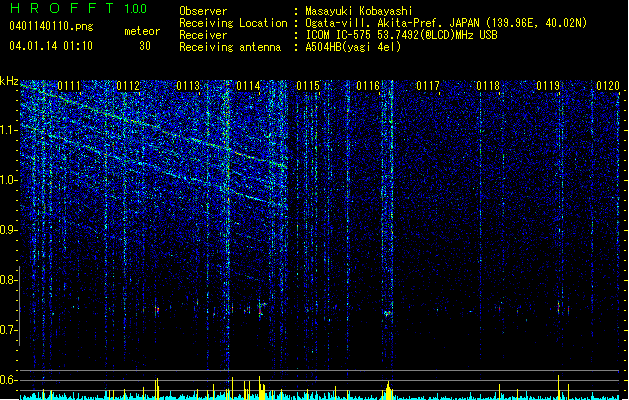Click the 1.0 frequency axis label
Viewport: 629px width, 400px height.
[9, 181]
